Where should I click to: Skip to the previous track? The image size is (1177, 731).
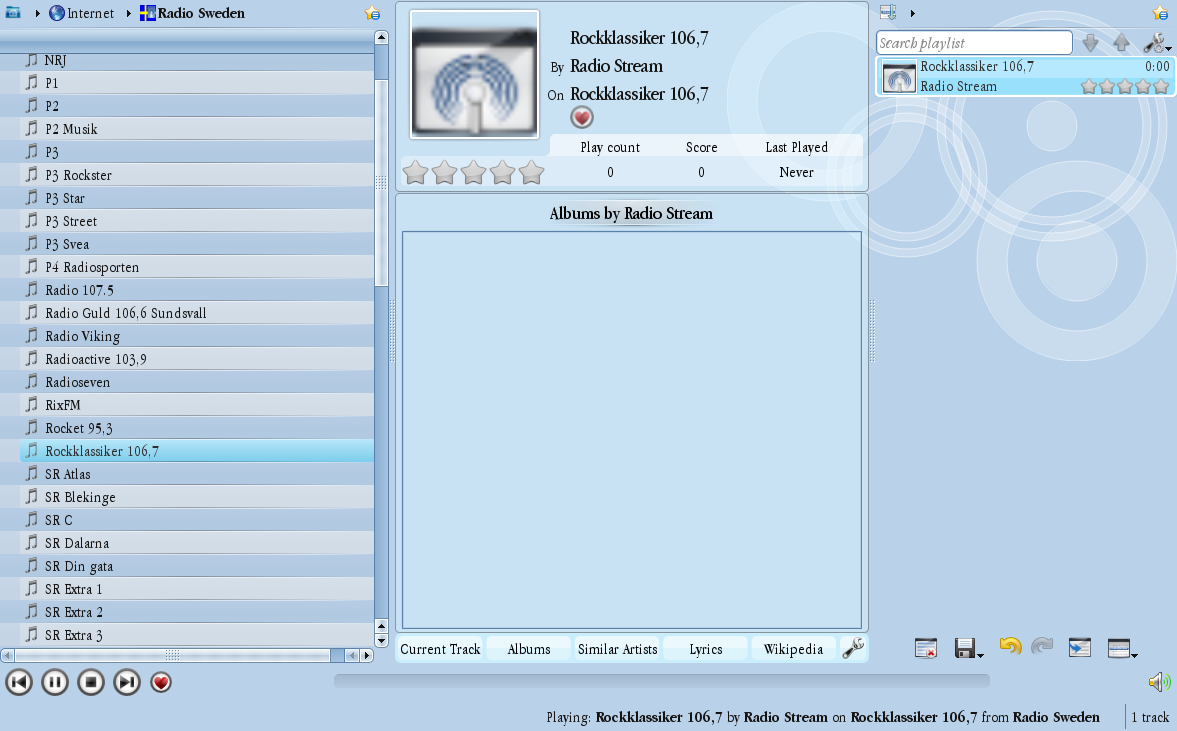pyautogui.click(x=19, y=682)
